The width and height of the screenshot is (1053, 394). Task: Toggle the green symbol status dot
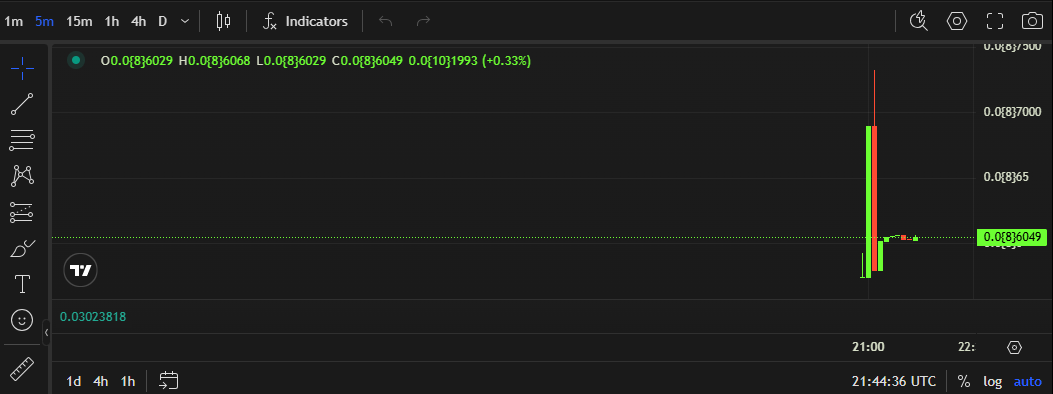[x=76, y=60]
